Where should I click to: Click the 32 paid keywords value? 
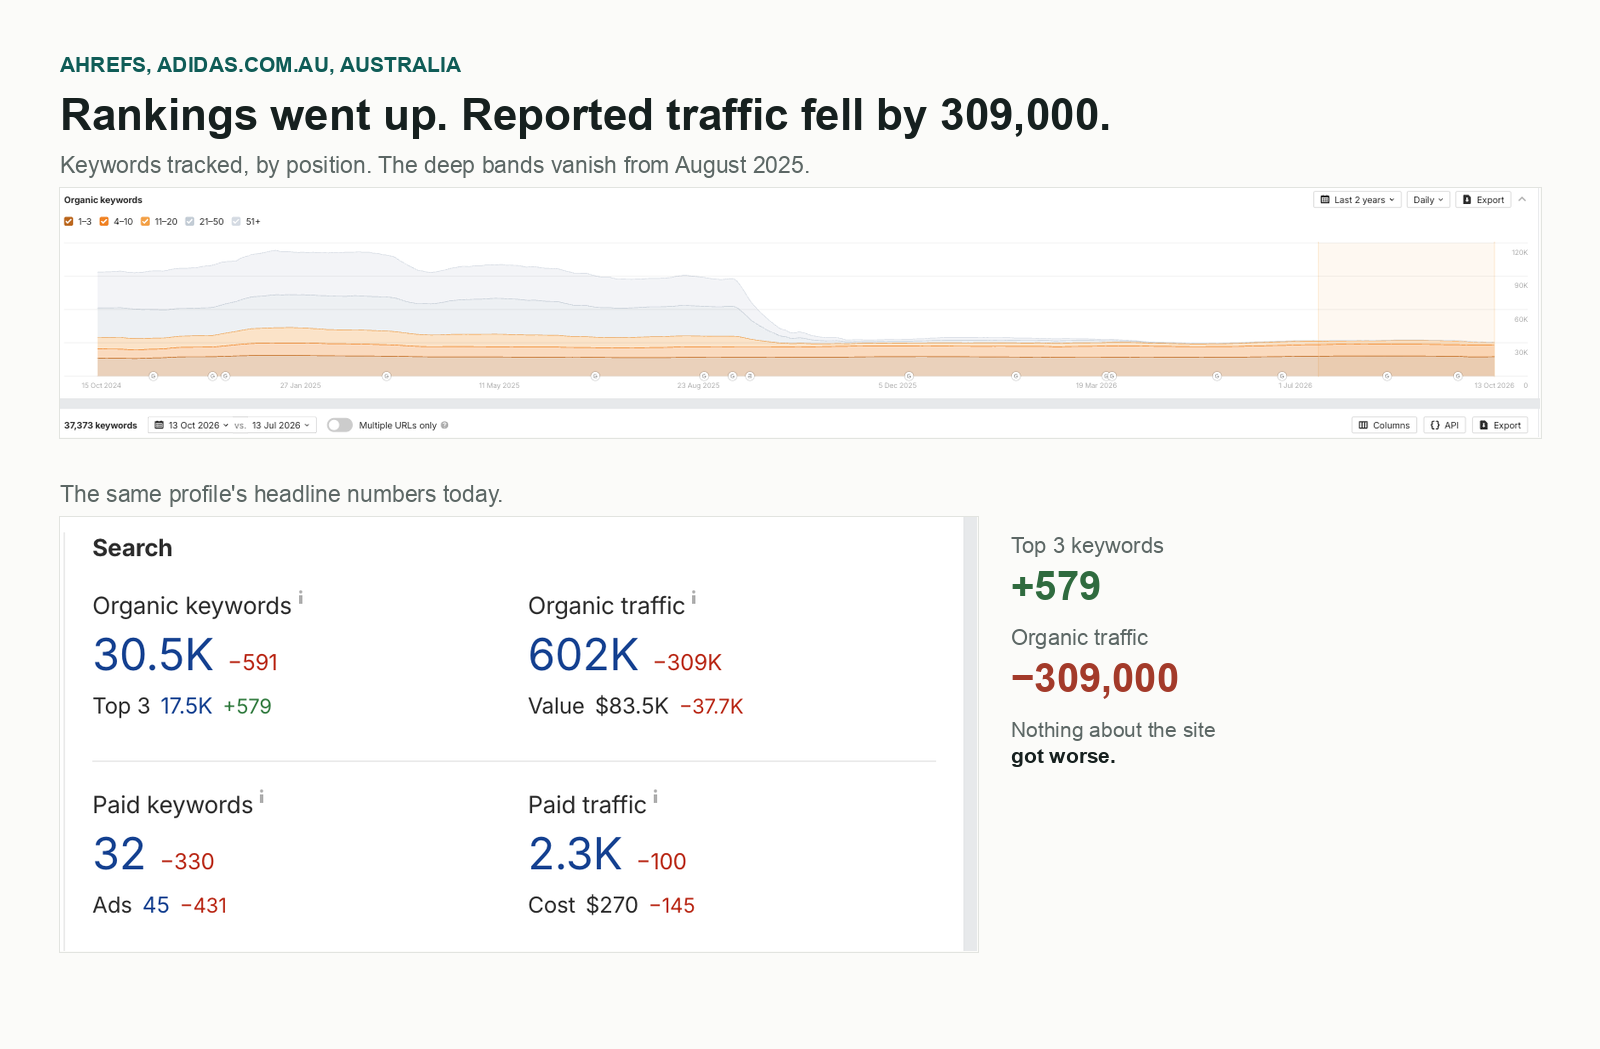tap(119, 855)
